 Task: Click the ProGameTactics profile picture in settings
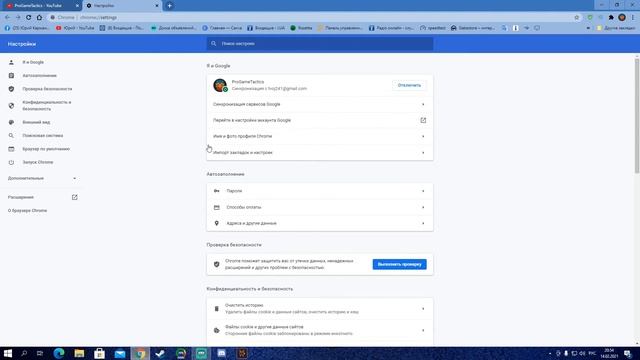pyautogui.click(x=220, y=85)
